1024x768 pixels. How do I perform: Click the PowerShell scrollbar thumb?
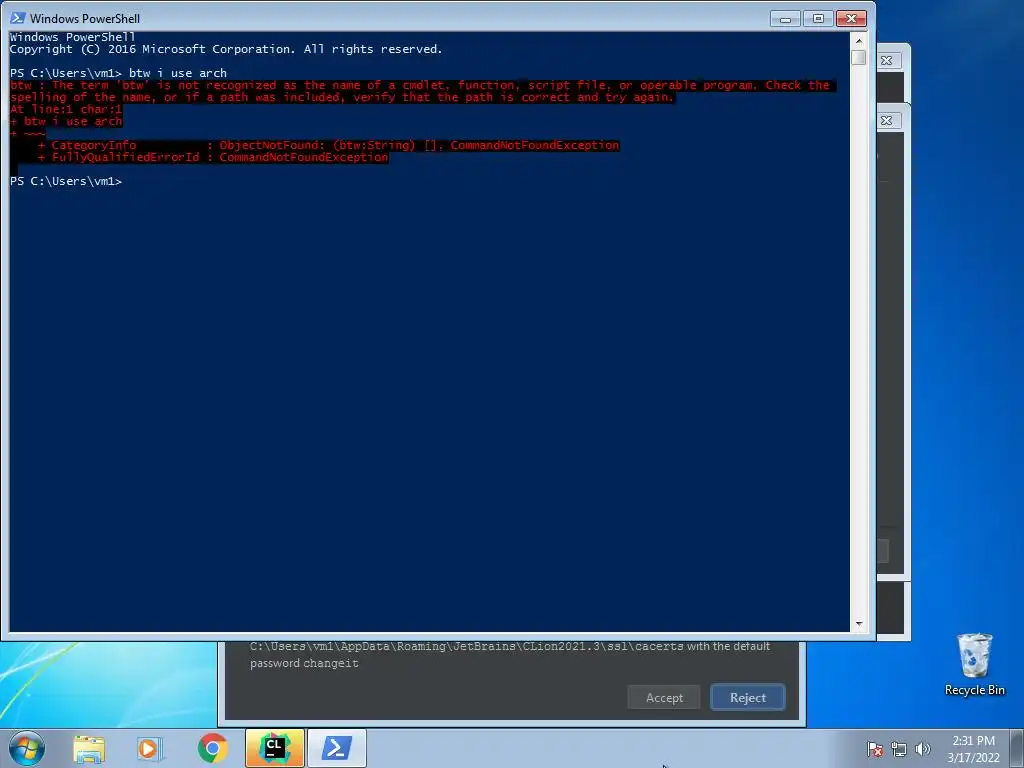pos(859,57)
